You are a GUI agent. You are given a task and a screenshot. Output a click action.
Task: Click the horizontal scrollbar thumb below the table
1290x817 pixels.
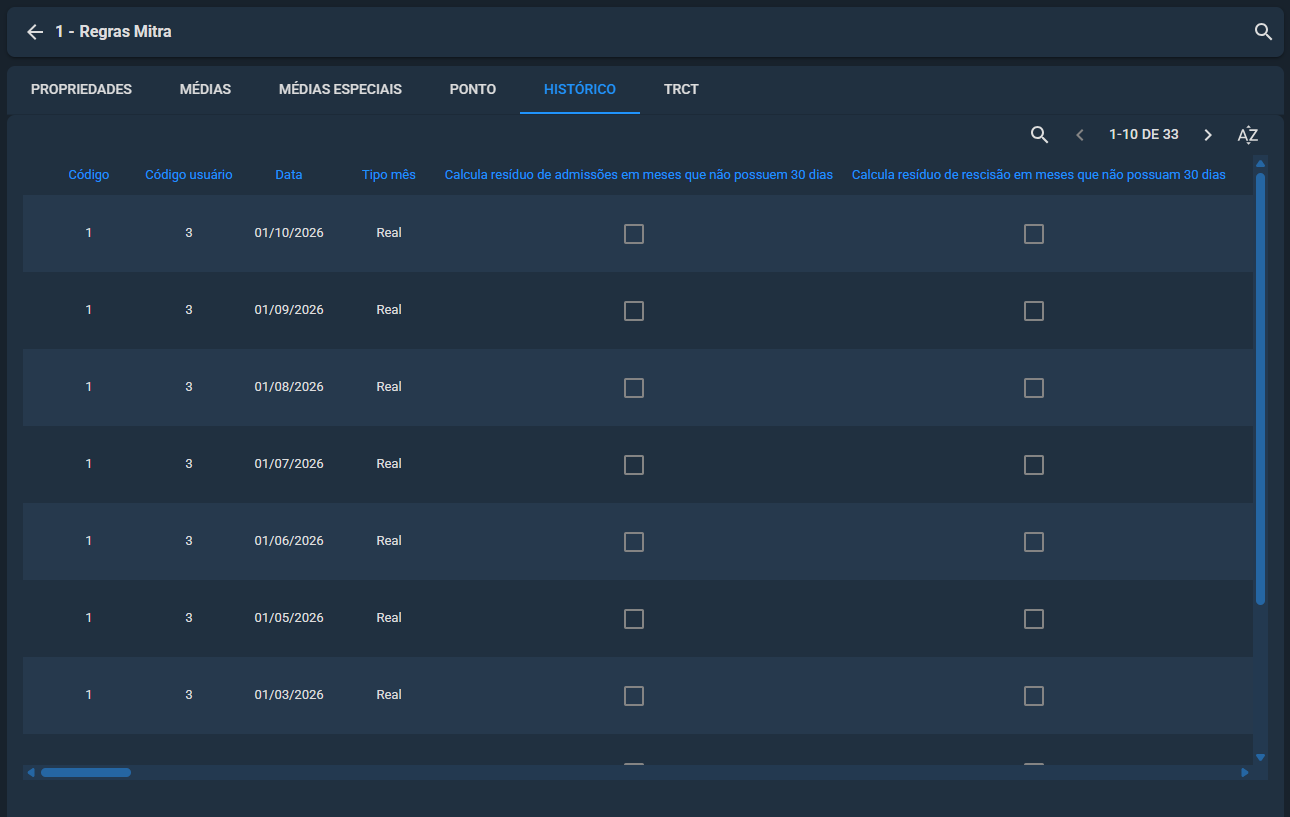pyautogui.click(x=86, y=772)
